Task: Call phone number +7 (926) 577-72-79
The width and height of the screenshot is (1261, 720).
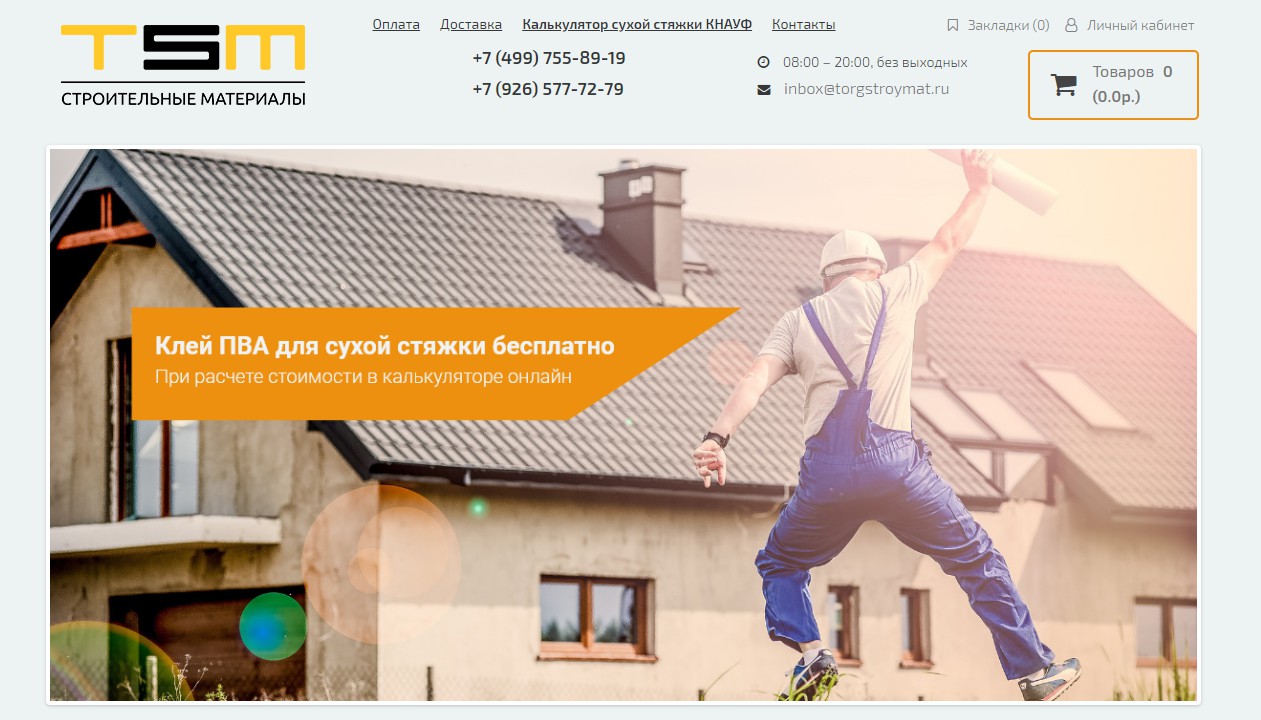Action: (x=548, y=89)
